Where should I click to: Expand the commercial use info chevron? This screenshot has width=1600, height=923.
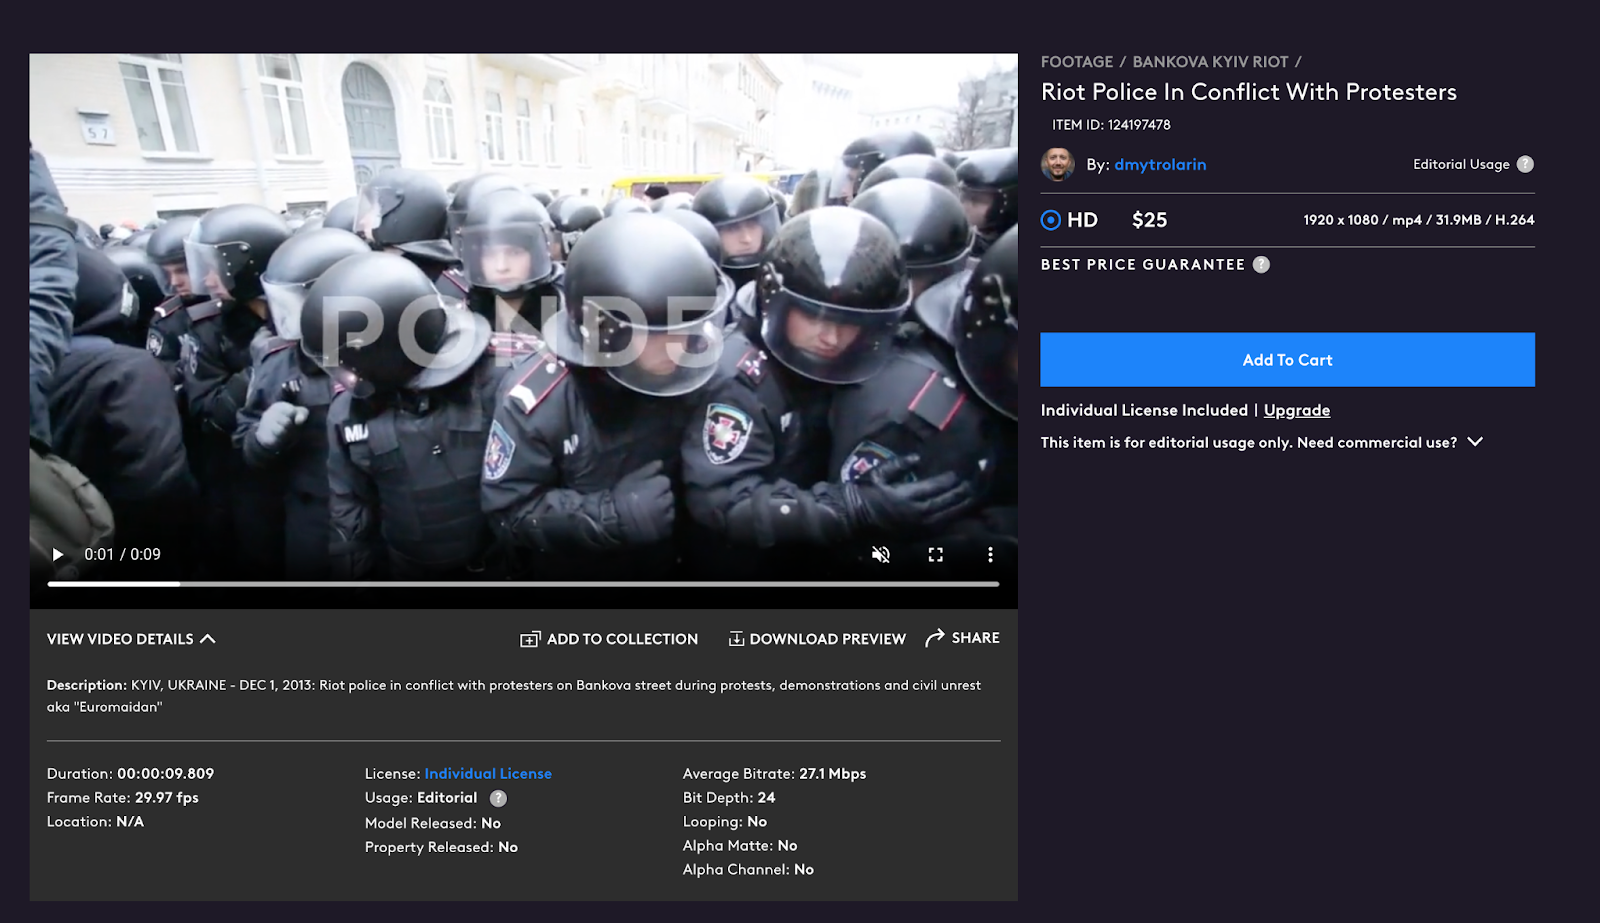click(1475, 442)
